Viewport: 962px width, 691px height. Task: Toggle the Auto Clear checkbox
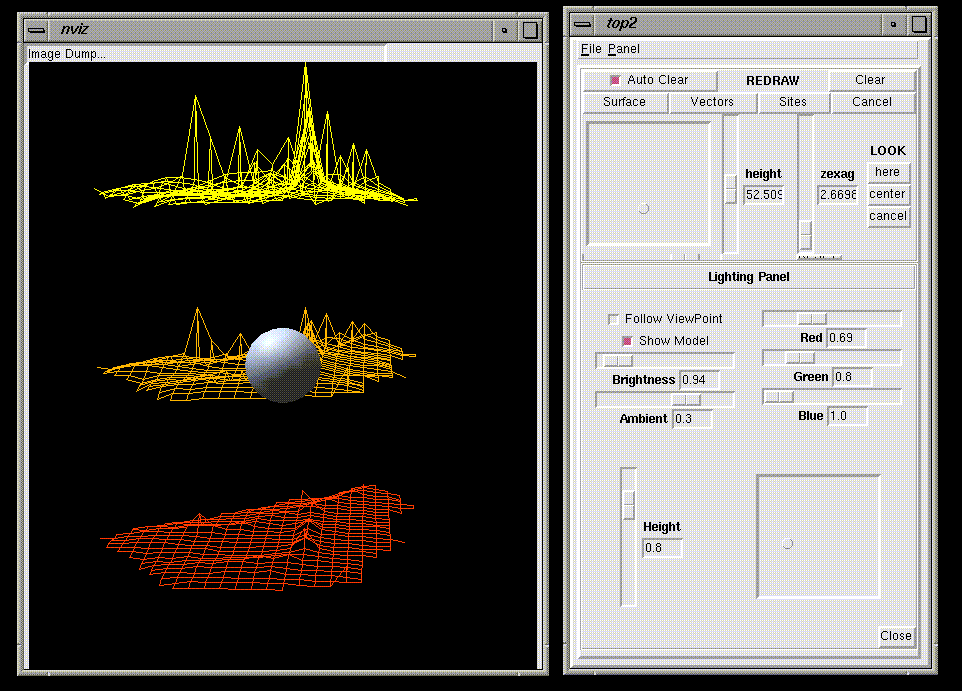tap(615, 80)
